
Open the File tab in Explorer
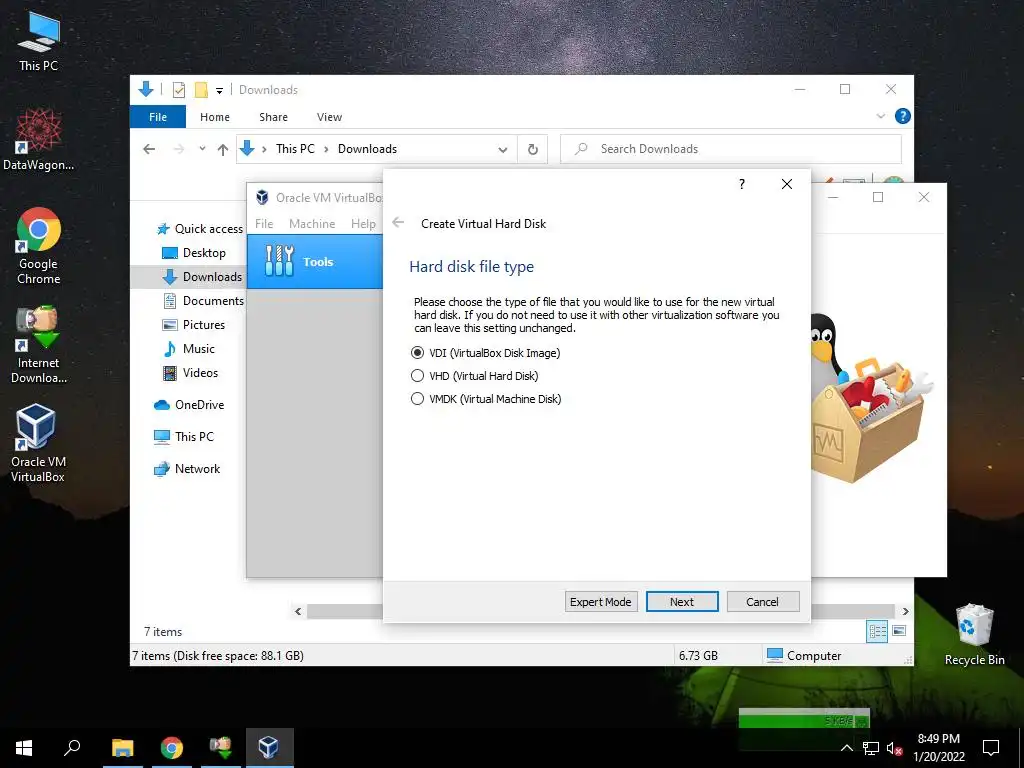click(158, 117)
